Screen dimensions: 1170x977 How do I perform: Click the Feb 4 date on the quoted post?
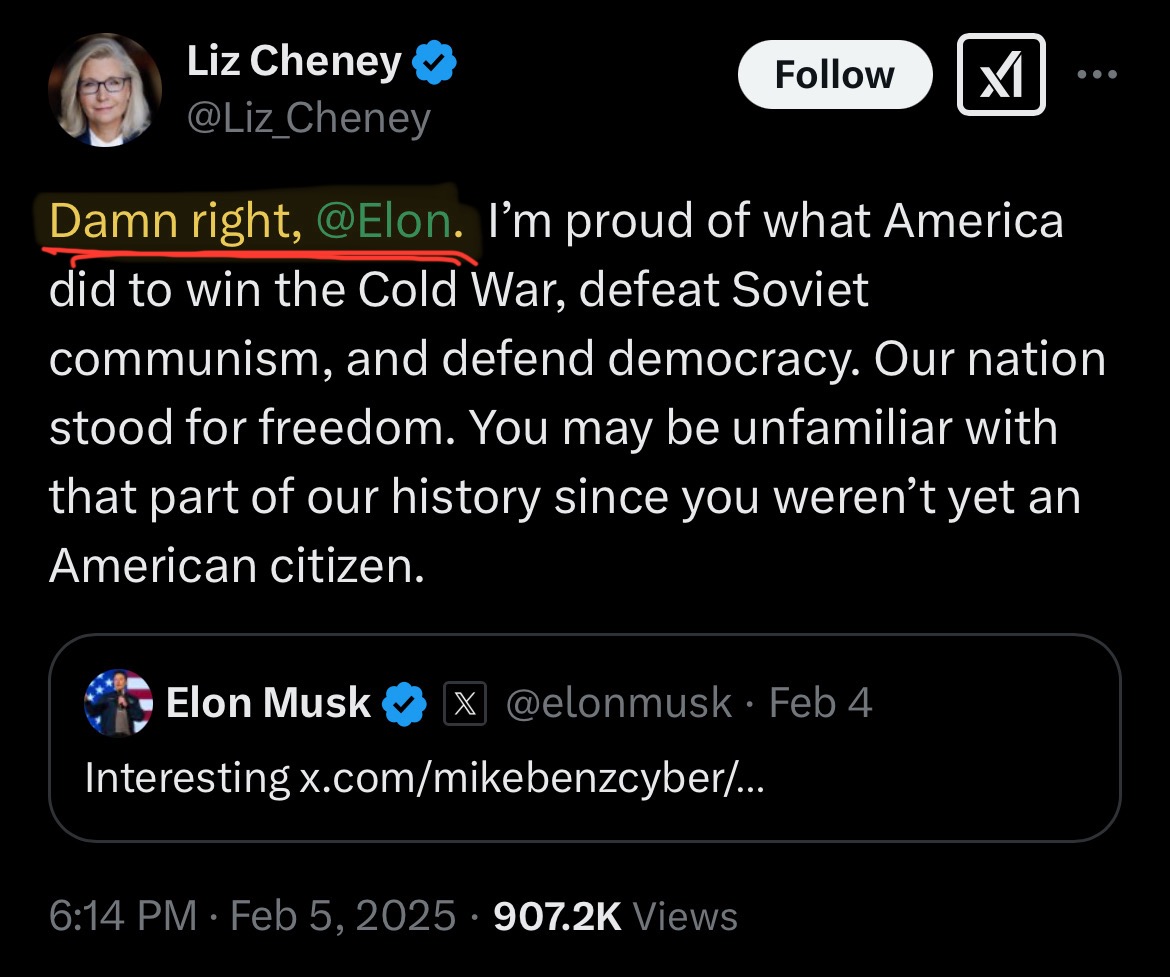[x=821, y=703]
